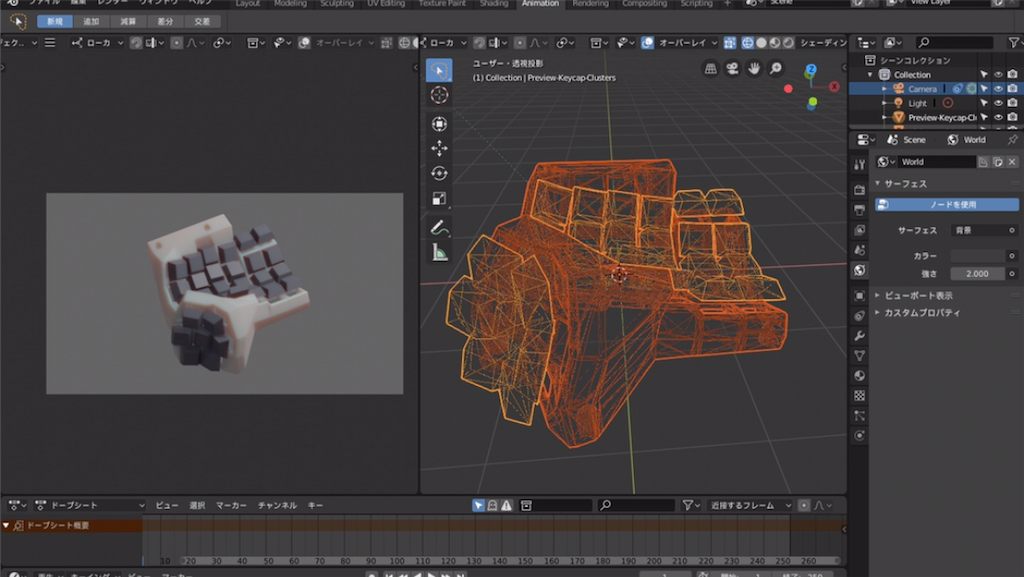The width and height of the screenshot is (1024, 577).
Task: Toggle Collection visibility eye in outliner
Action: (x=998, y=74)
